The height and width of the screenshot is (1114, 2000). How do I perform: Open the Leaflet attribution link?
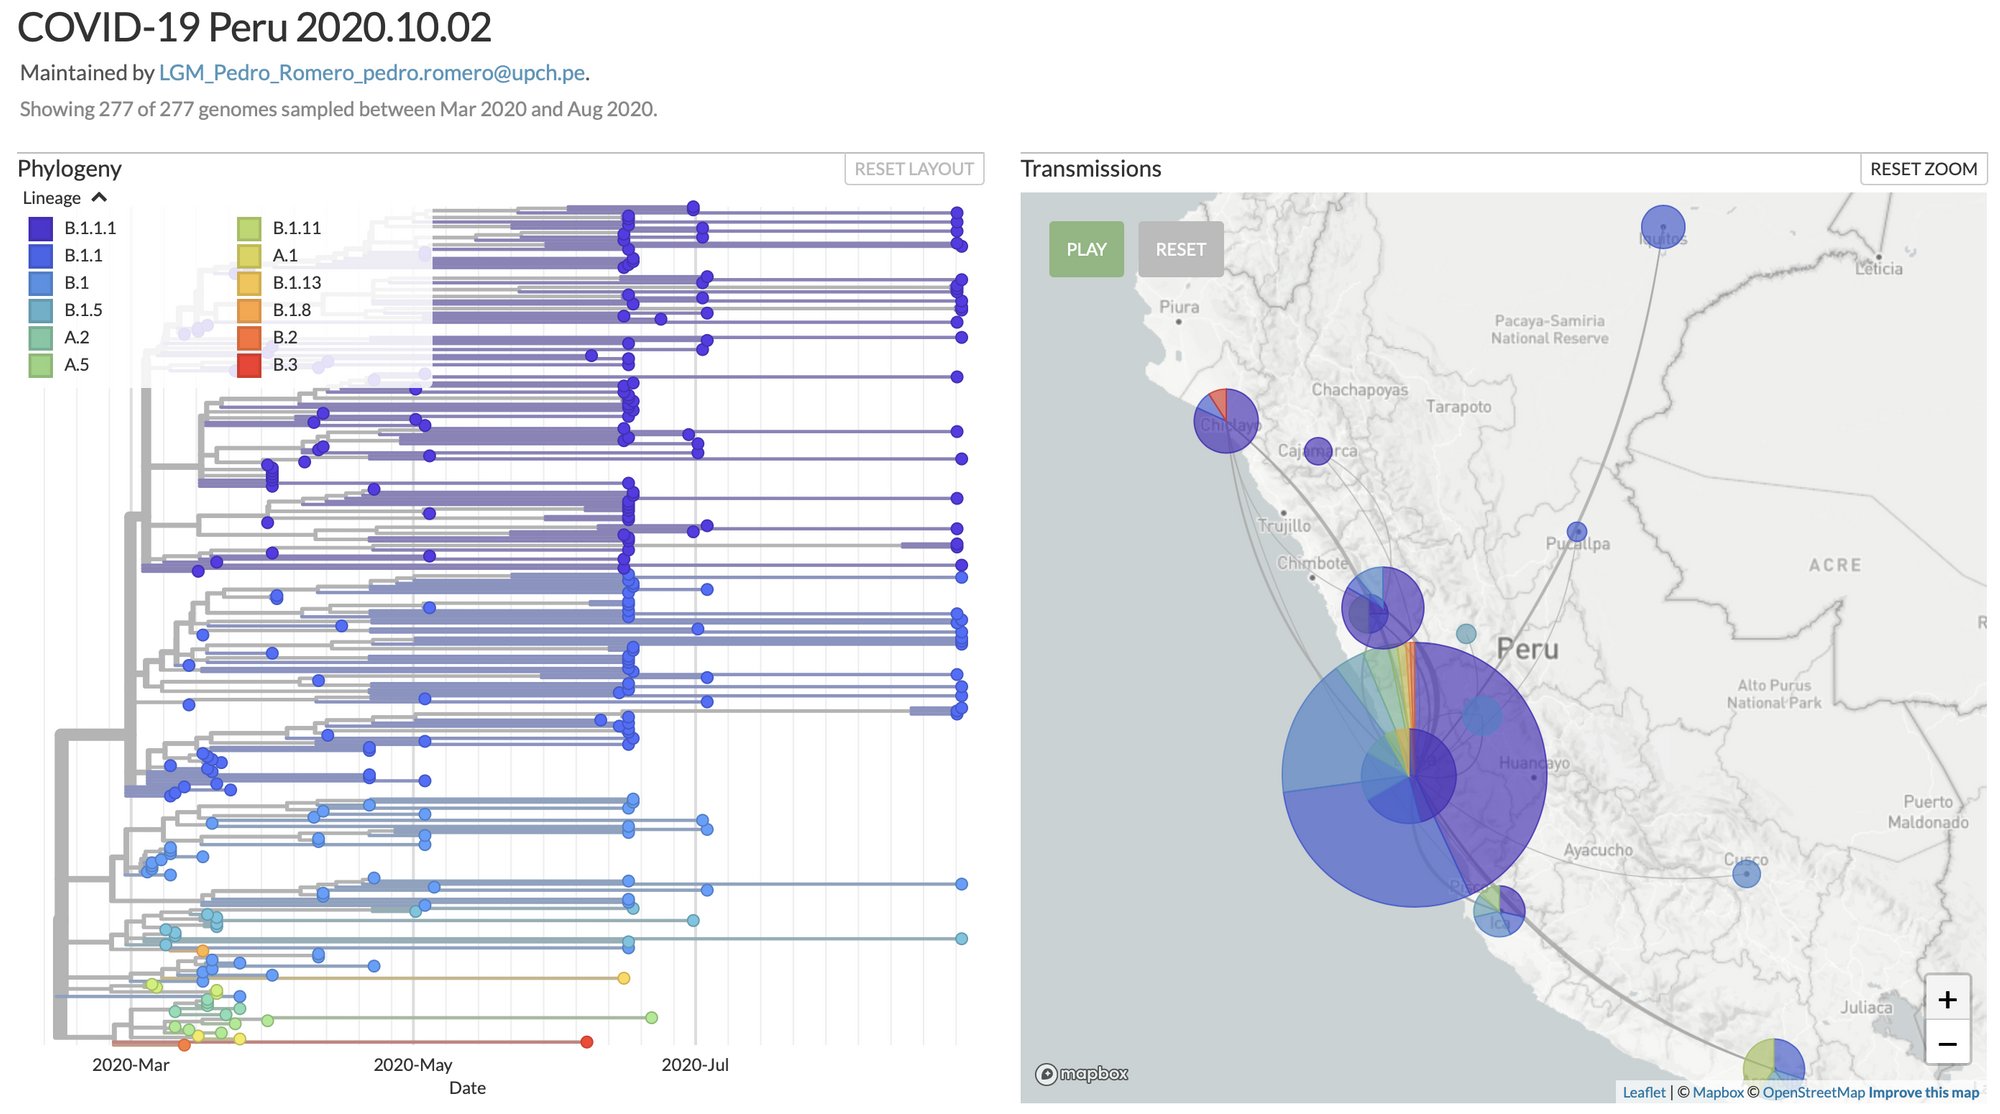pyautogui.click(x=1643, y=1093)
